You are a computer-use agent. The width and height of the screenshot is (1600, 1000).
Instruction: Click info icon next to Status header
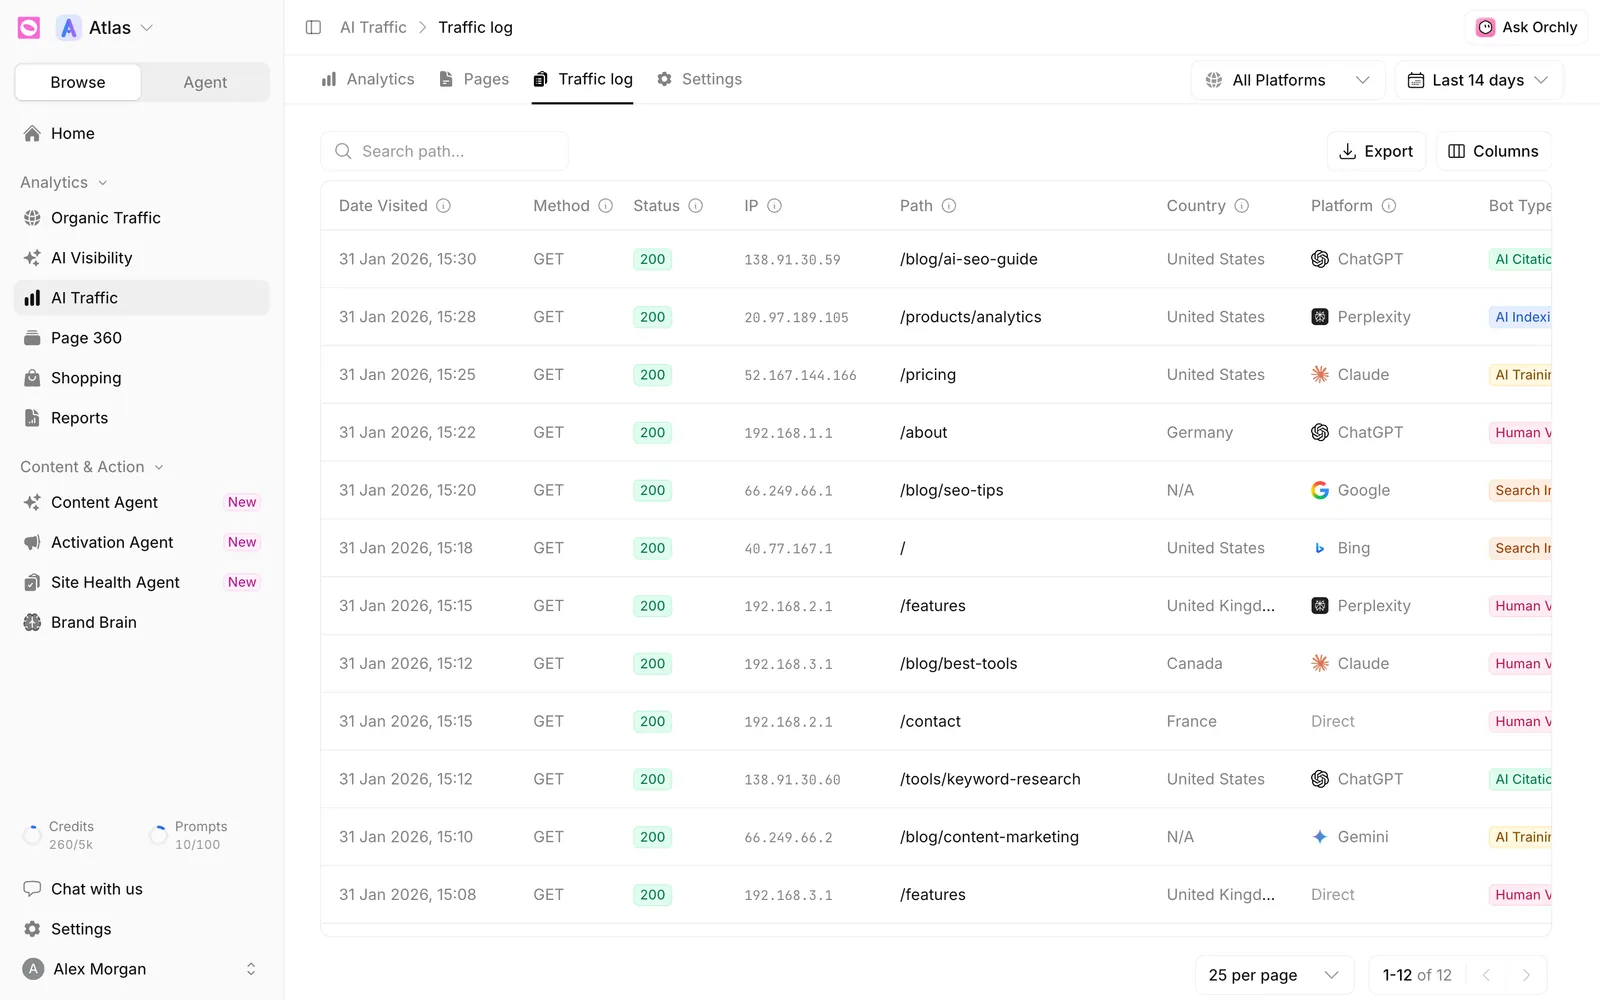[696, 206]
